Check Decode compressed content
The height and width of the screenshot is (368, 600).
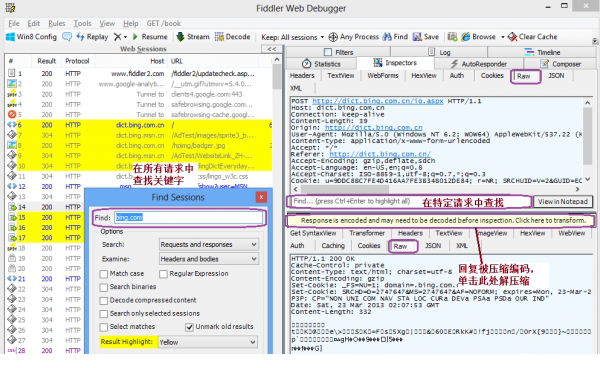click(x=103, y=301)
